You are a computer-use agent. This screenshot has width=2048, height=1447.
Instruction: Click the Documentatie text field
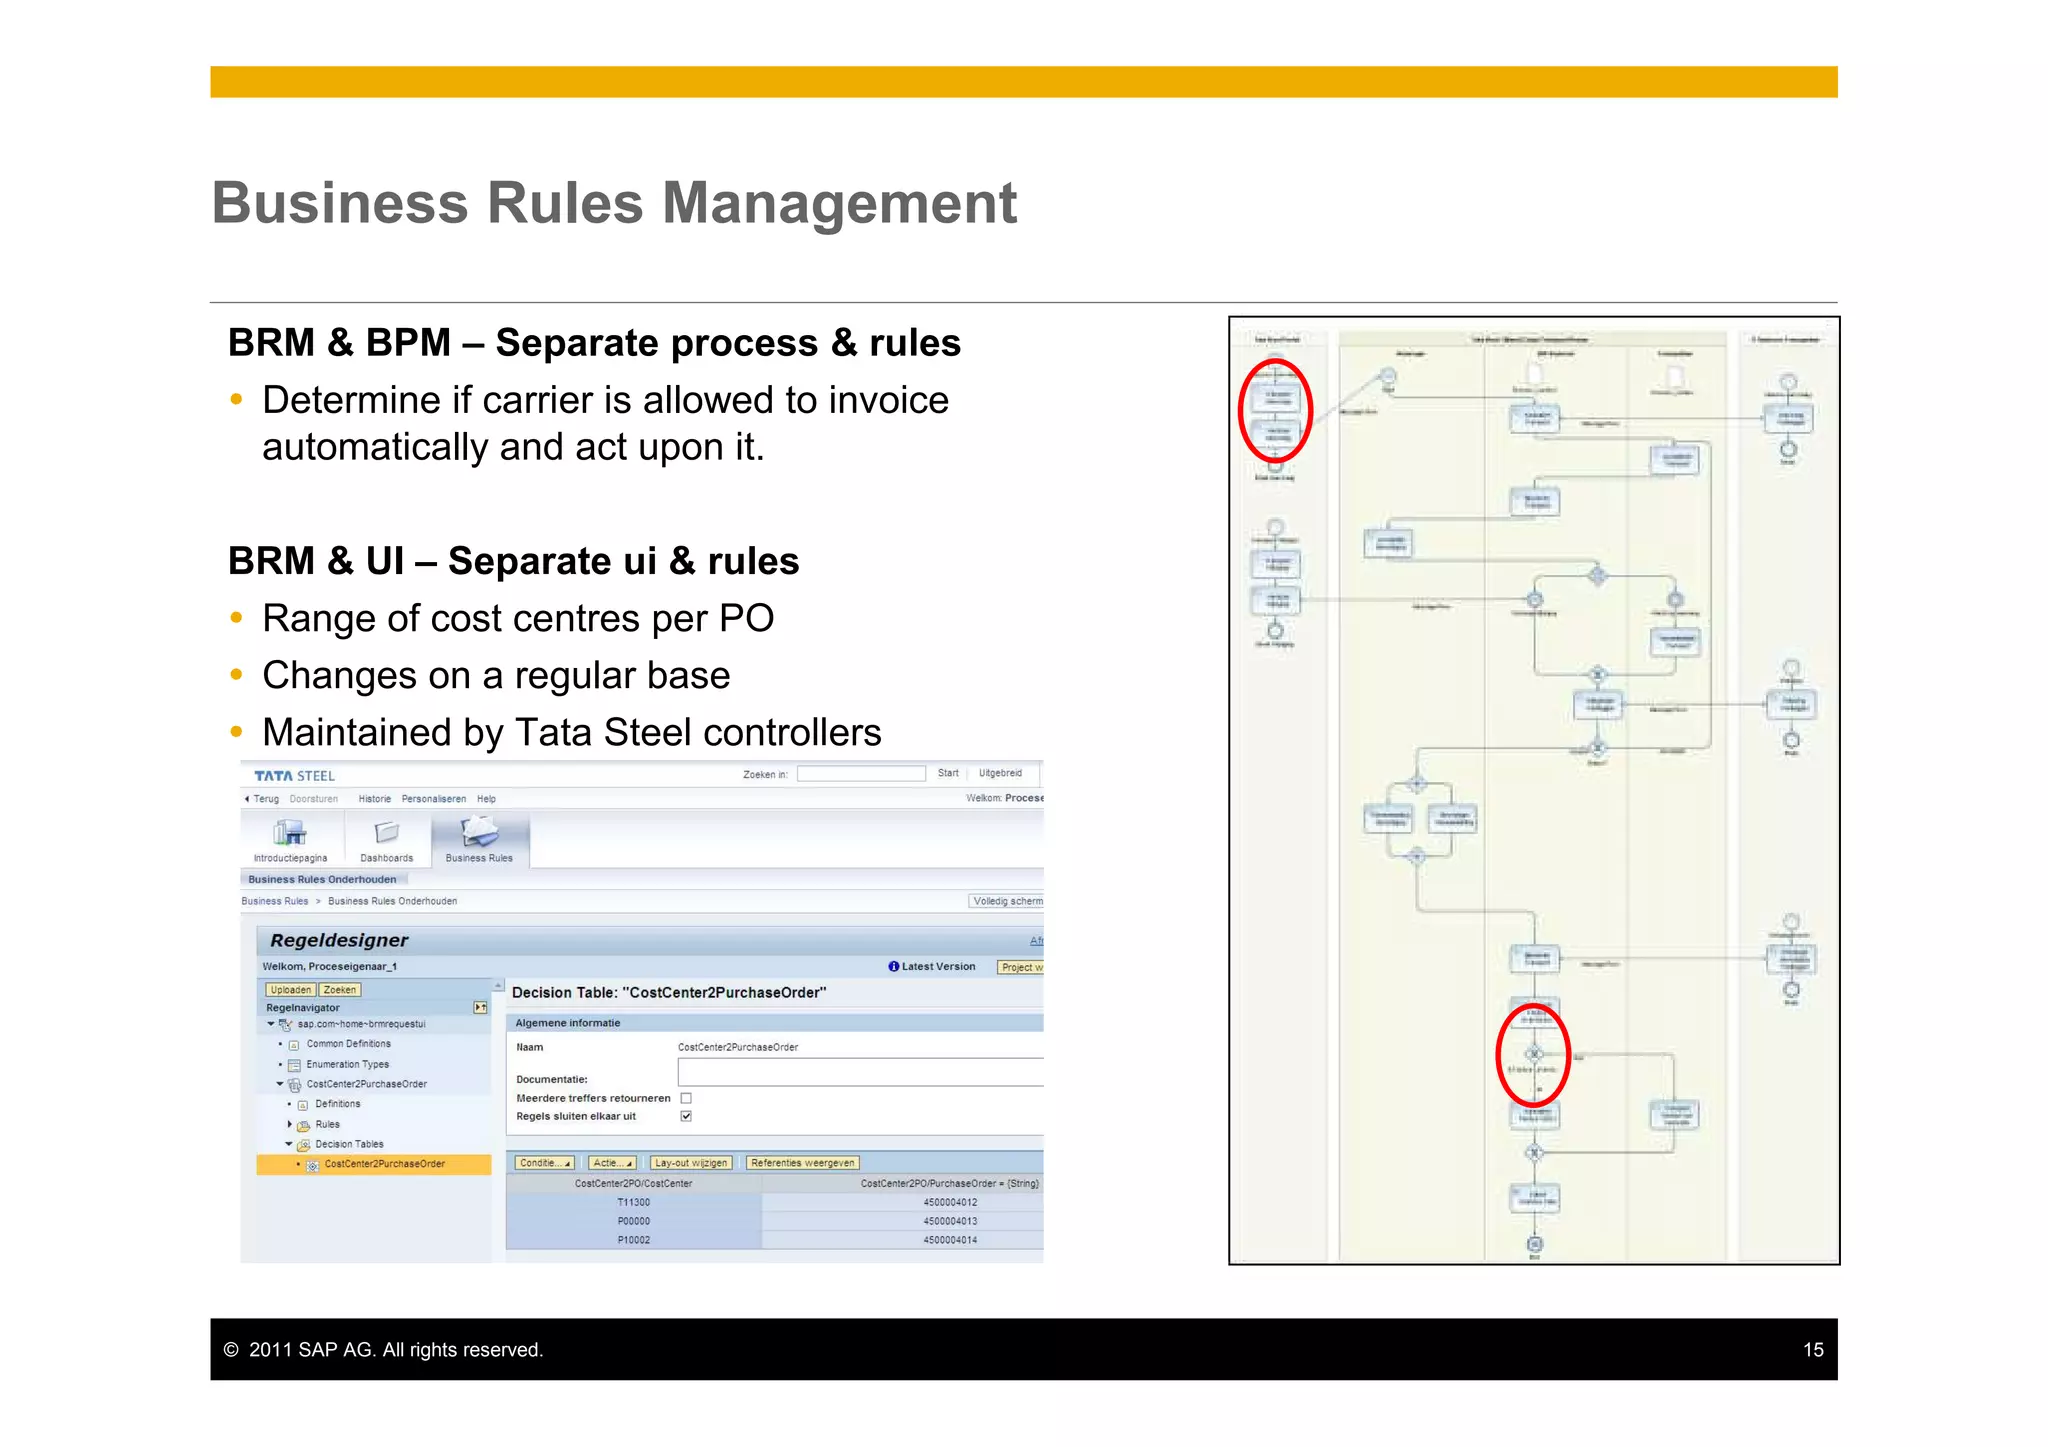point(861,1073)
